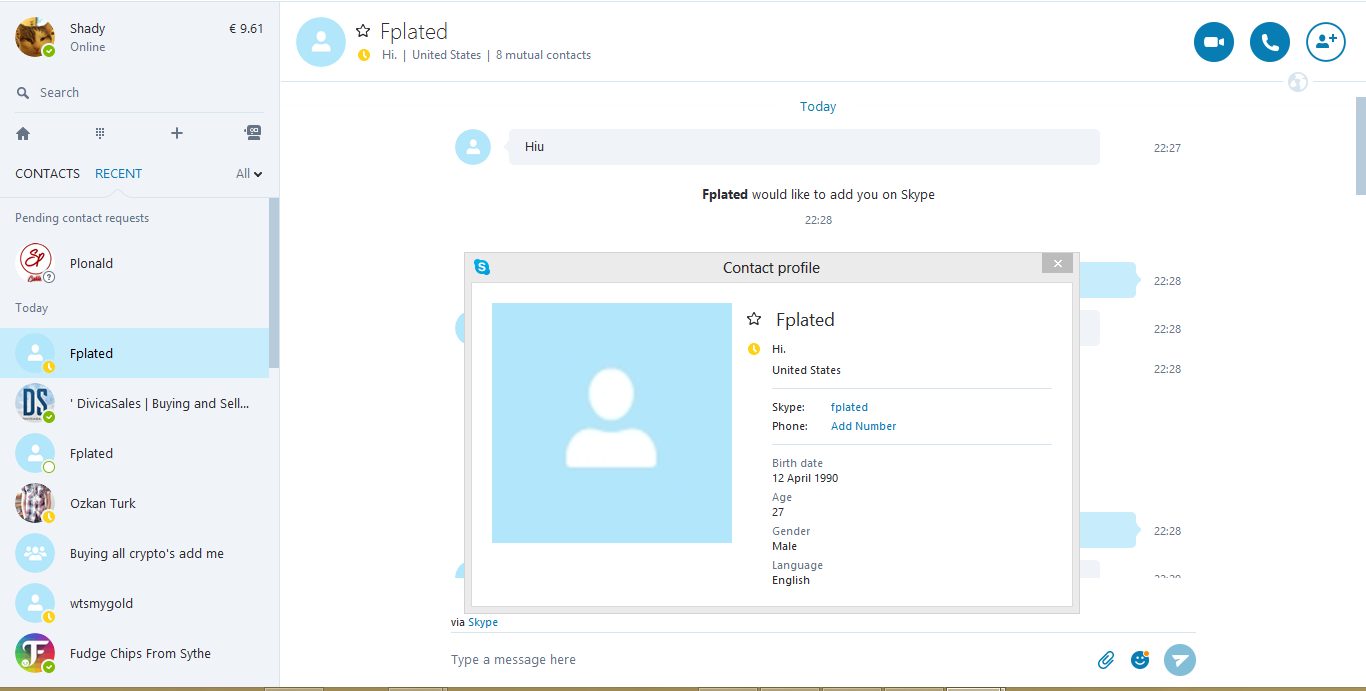Click the avatar beside the Hiu message
1366x691 pixels.
tap(473, 147)
